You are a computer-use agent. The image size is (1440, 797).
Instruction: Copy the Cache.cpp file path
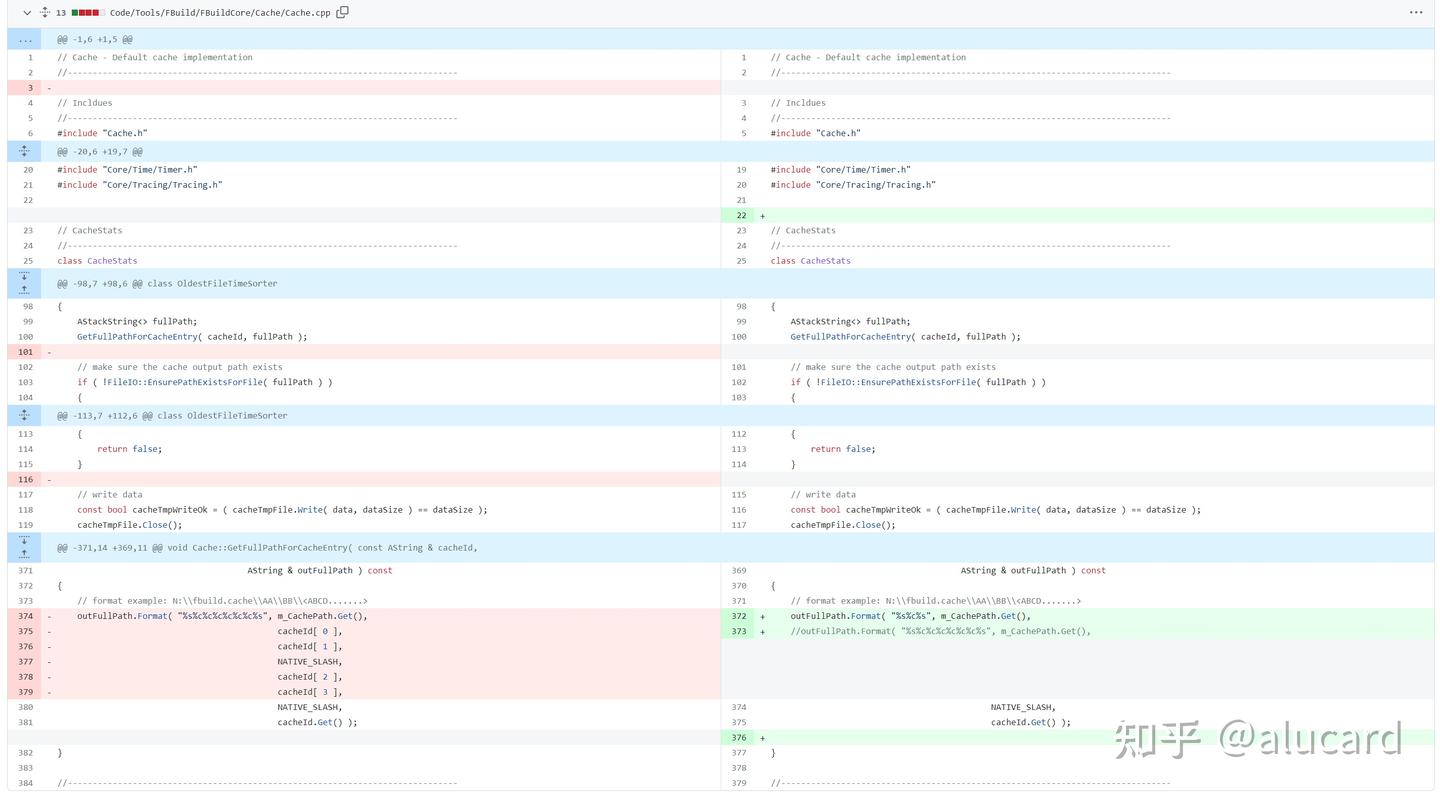pos(343,13)
